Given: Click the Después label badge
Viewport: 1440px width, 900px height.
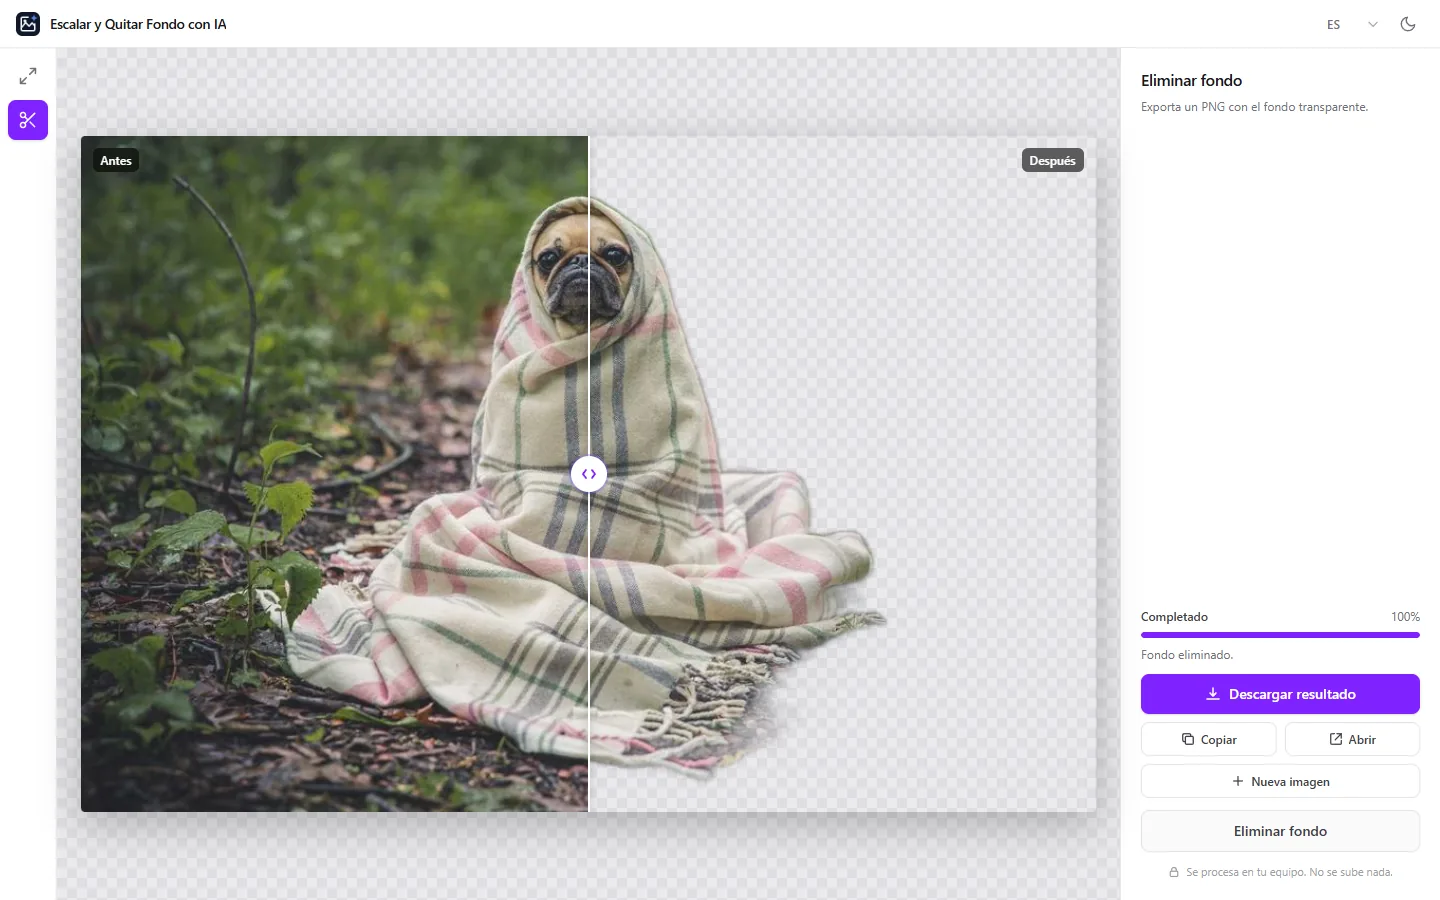Looking at the screenshot, I should [1052, 160].
